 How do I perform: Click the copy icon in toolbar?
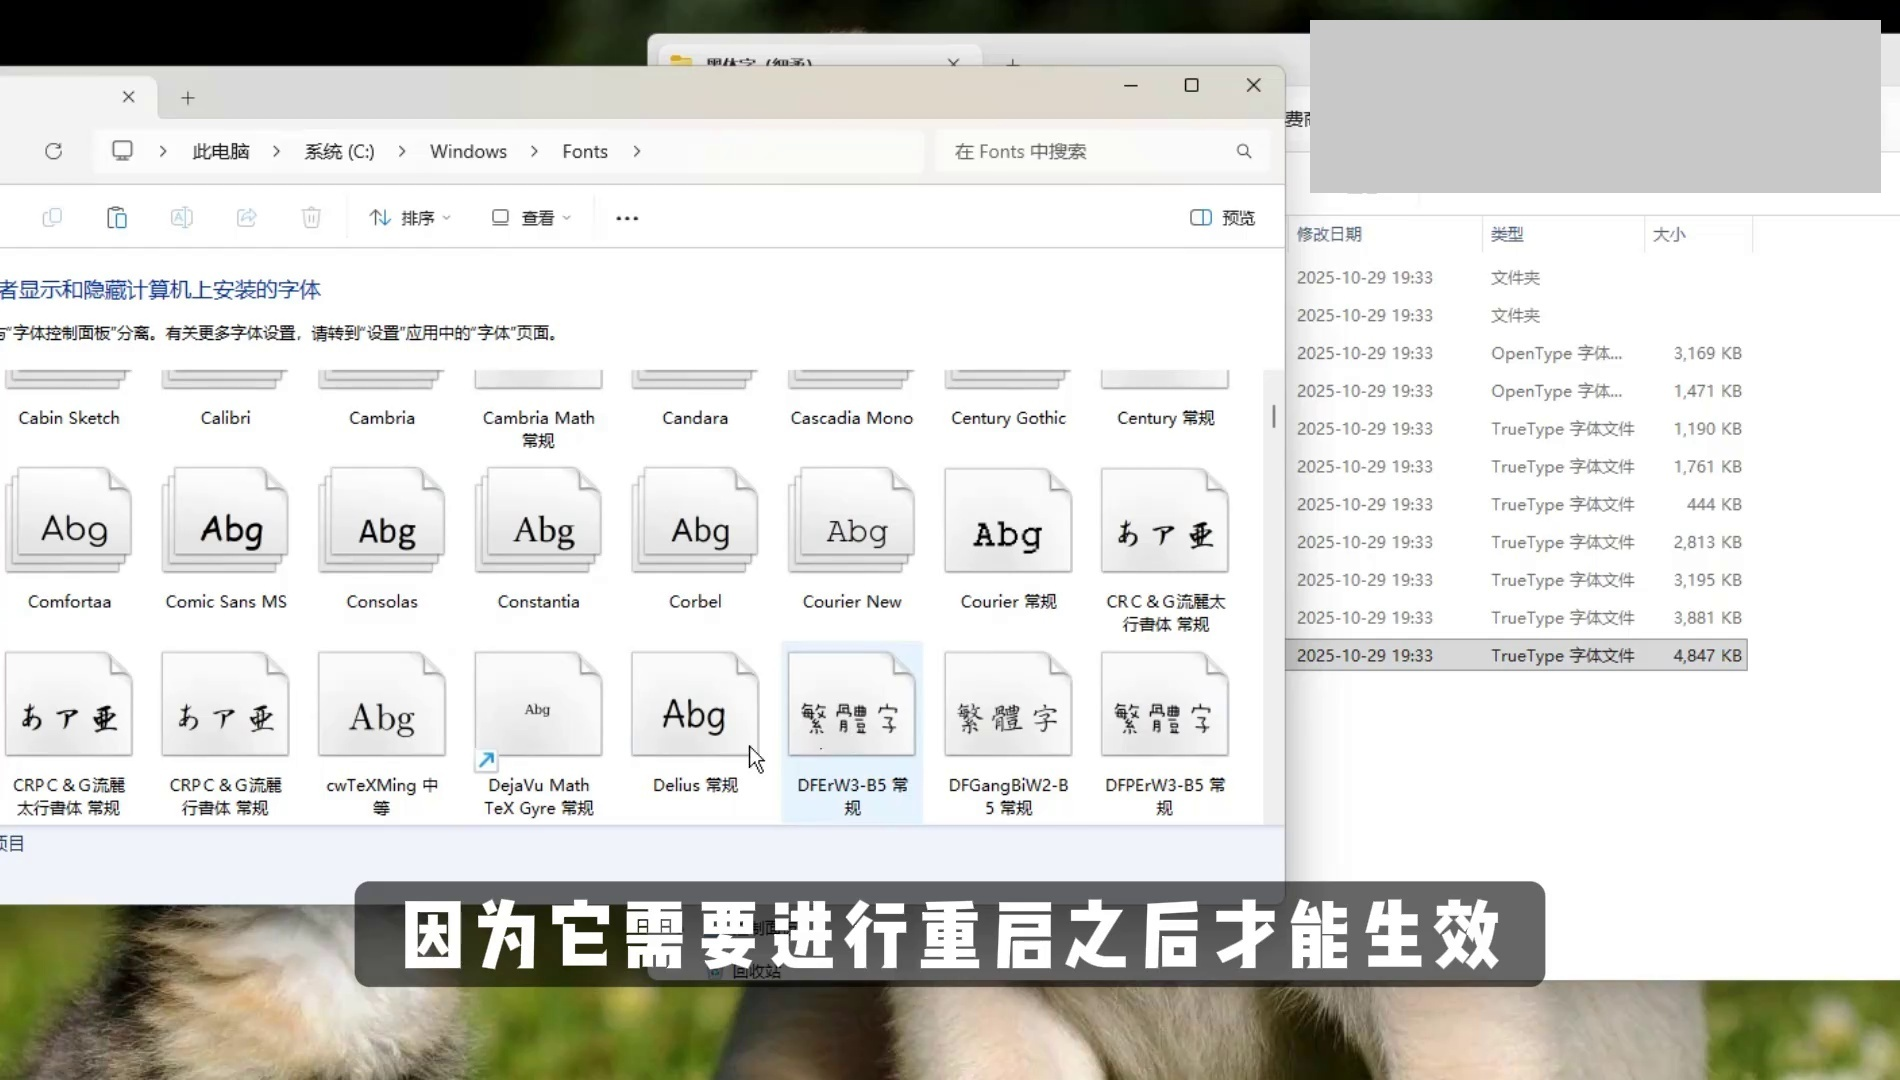click(52, 218)
